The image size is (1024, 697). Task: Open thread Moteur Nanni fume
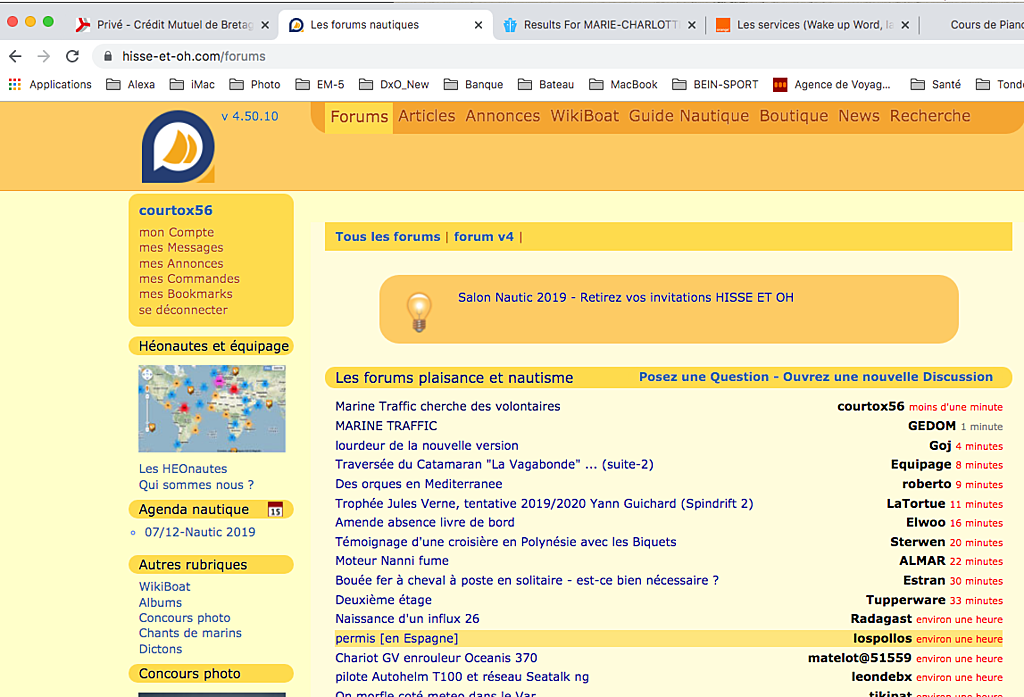(x=392, y=560)
